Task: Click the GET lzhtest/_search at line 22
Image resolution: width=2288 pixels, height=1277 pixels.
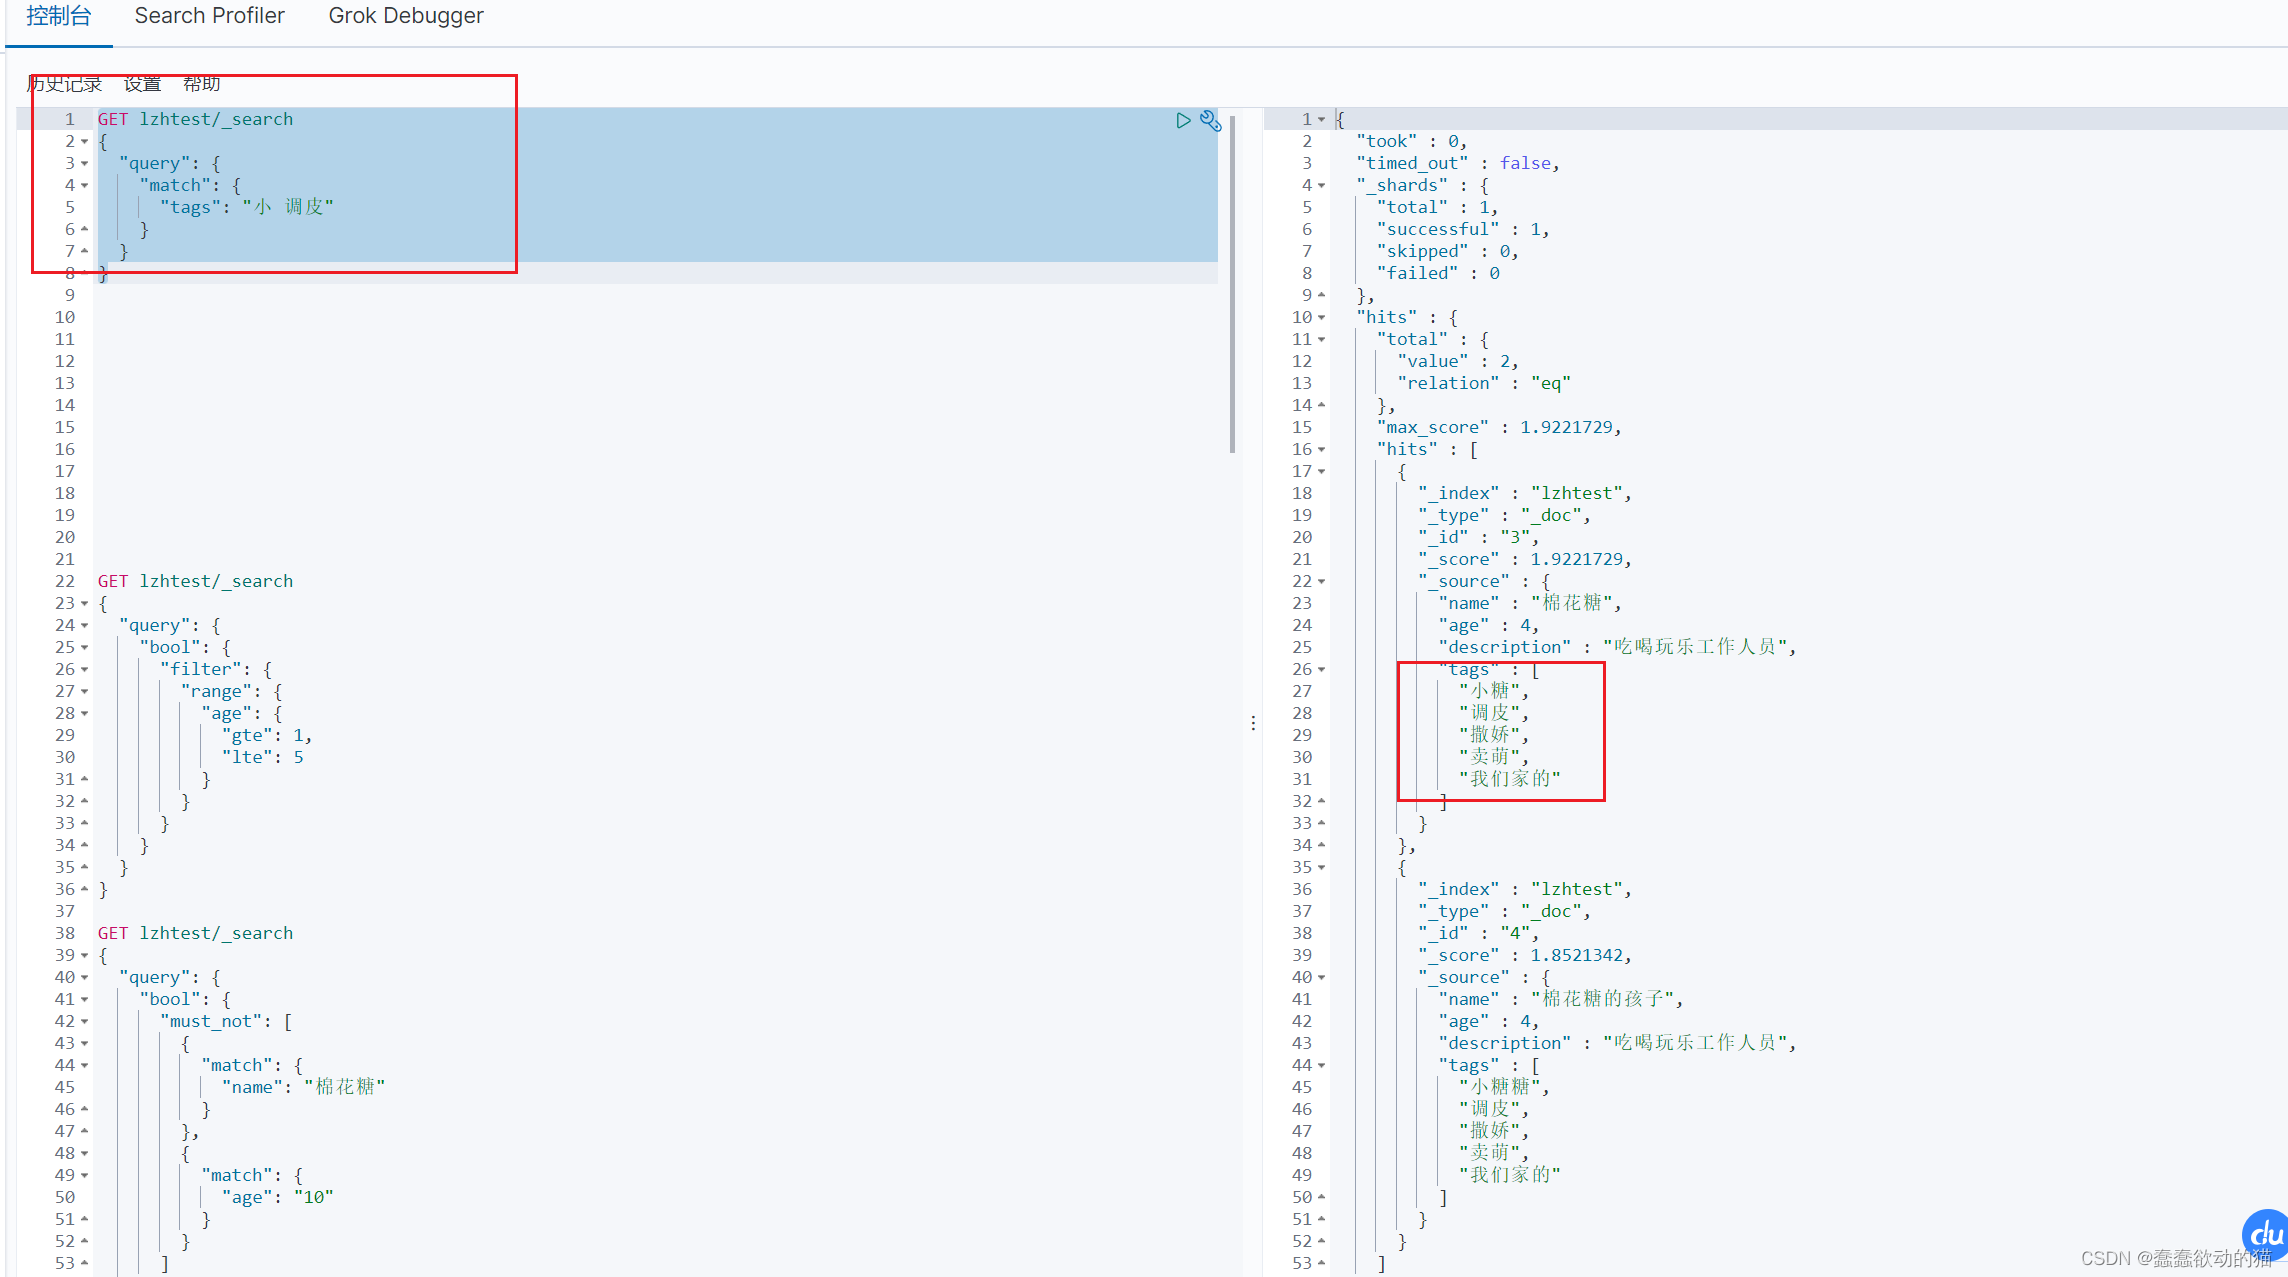Action: 195,581
